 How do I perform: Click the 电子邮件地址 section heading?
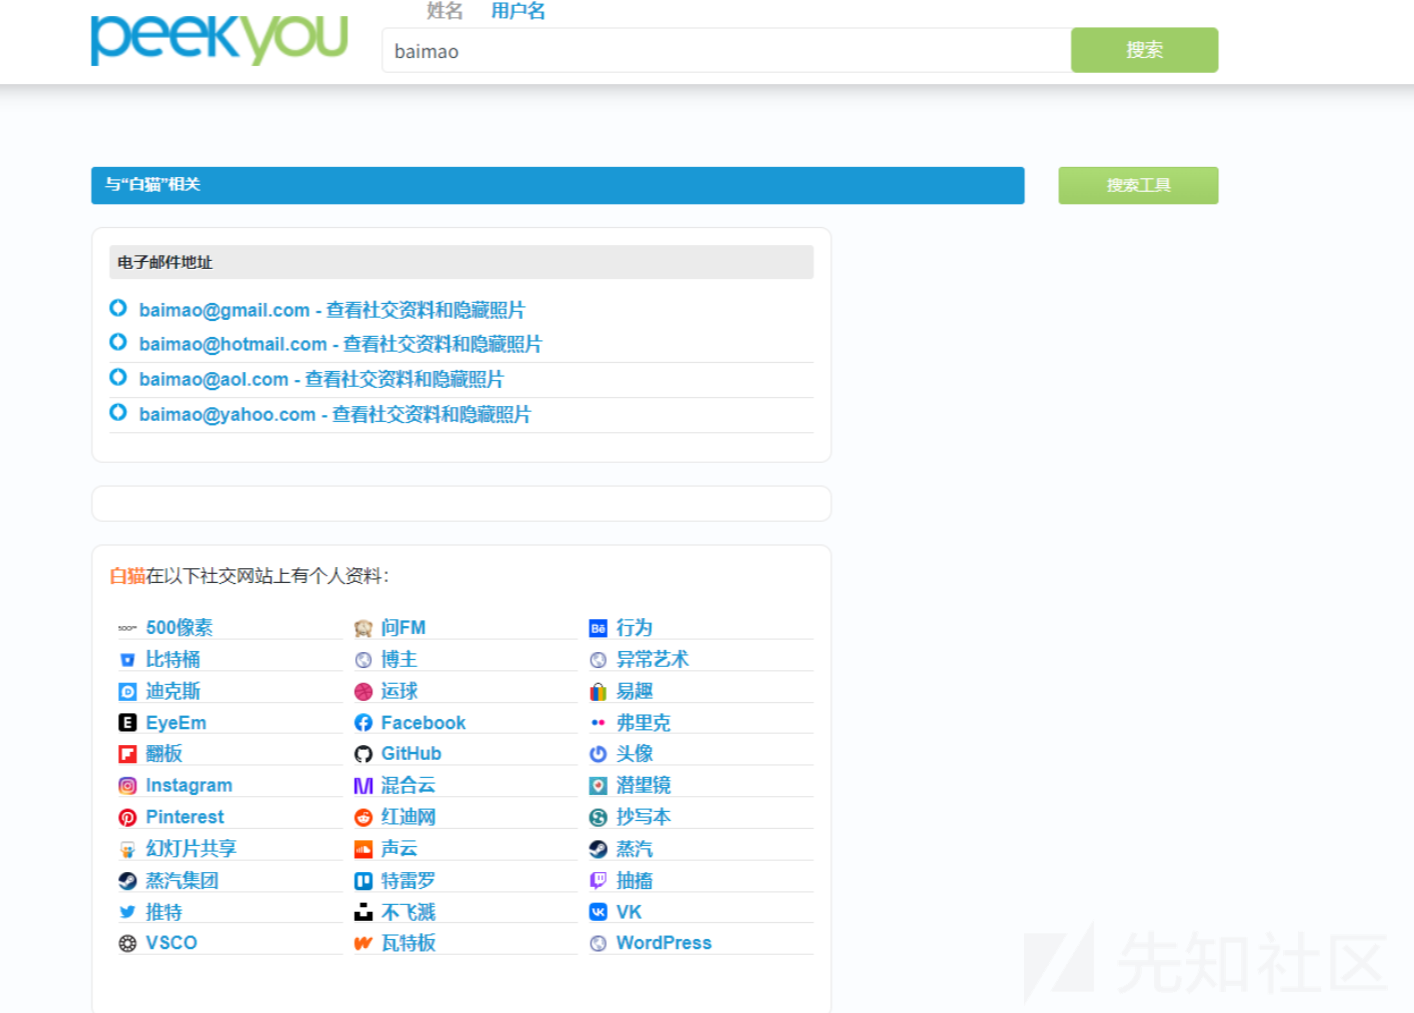[x=461, y=262]
